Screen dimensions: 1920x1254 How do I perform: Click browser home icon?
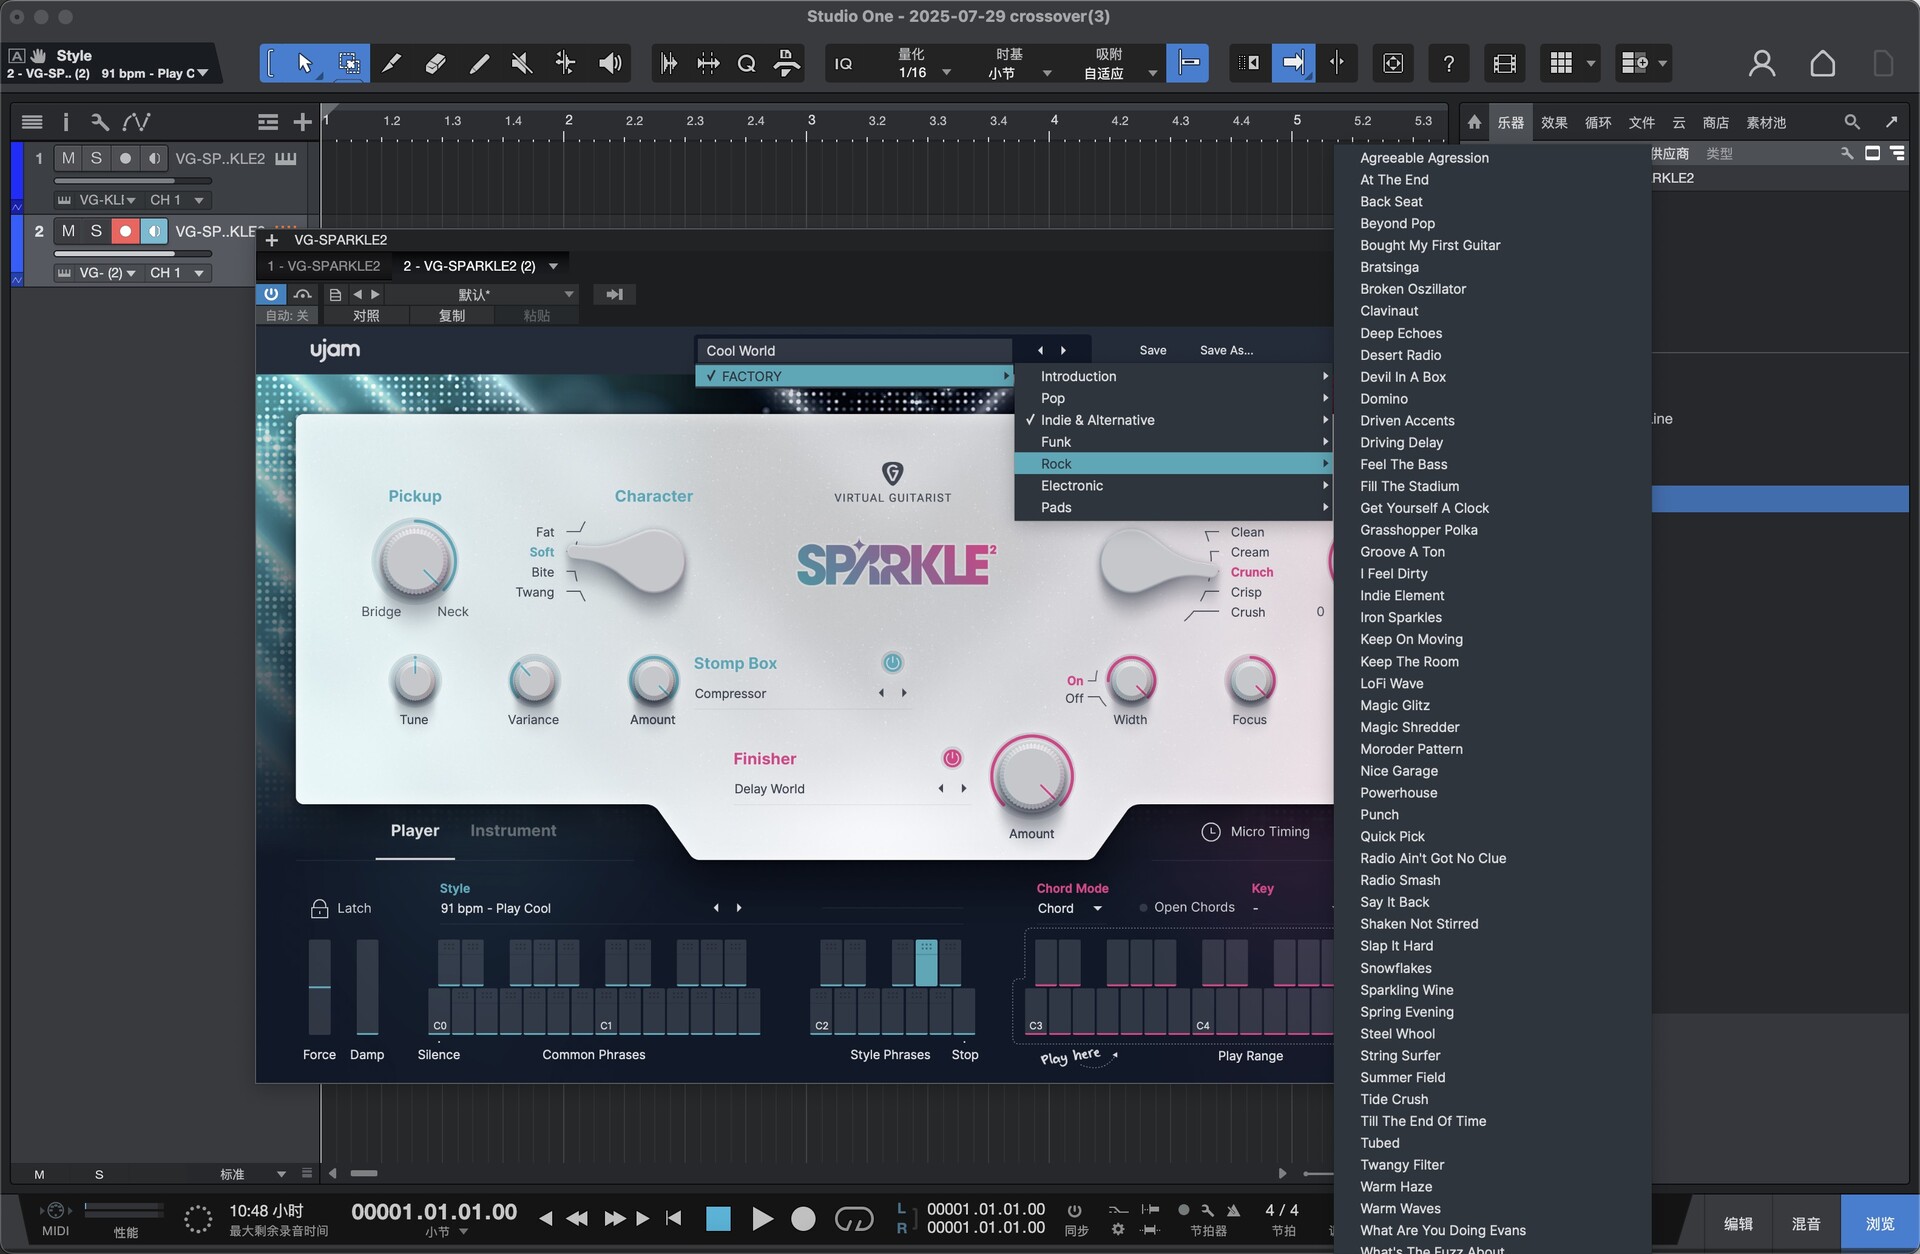(x=1474, y=122)
